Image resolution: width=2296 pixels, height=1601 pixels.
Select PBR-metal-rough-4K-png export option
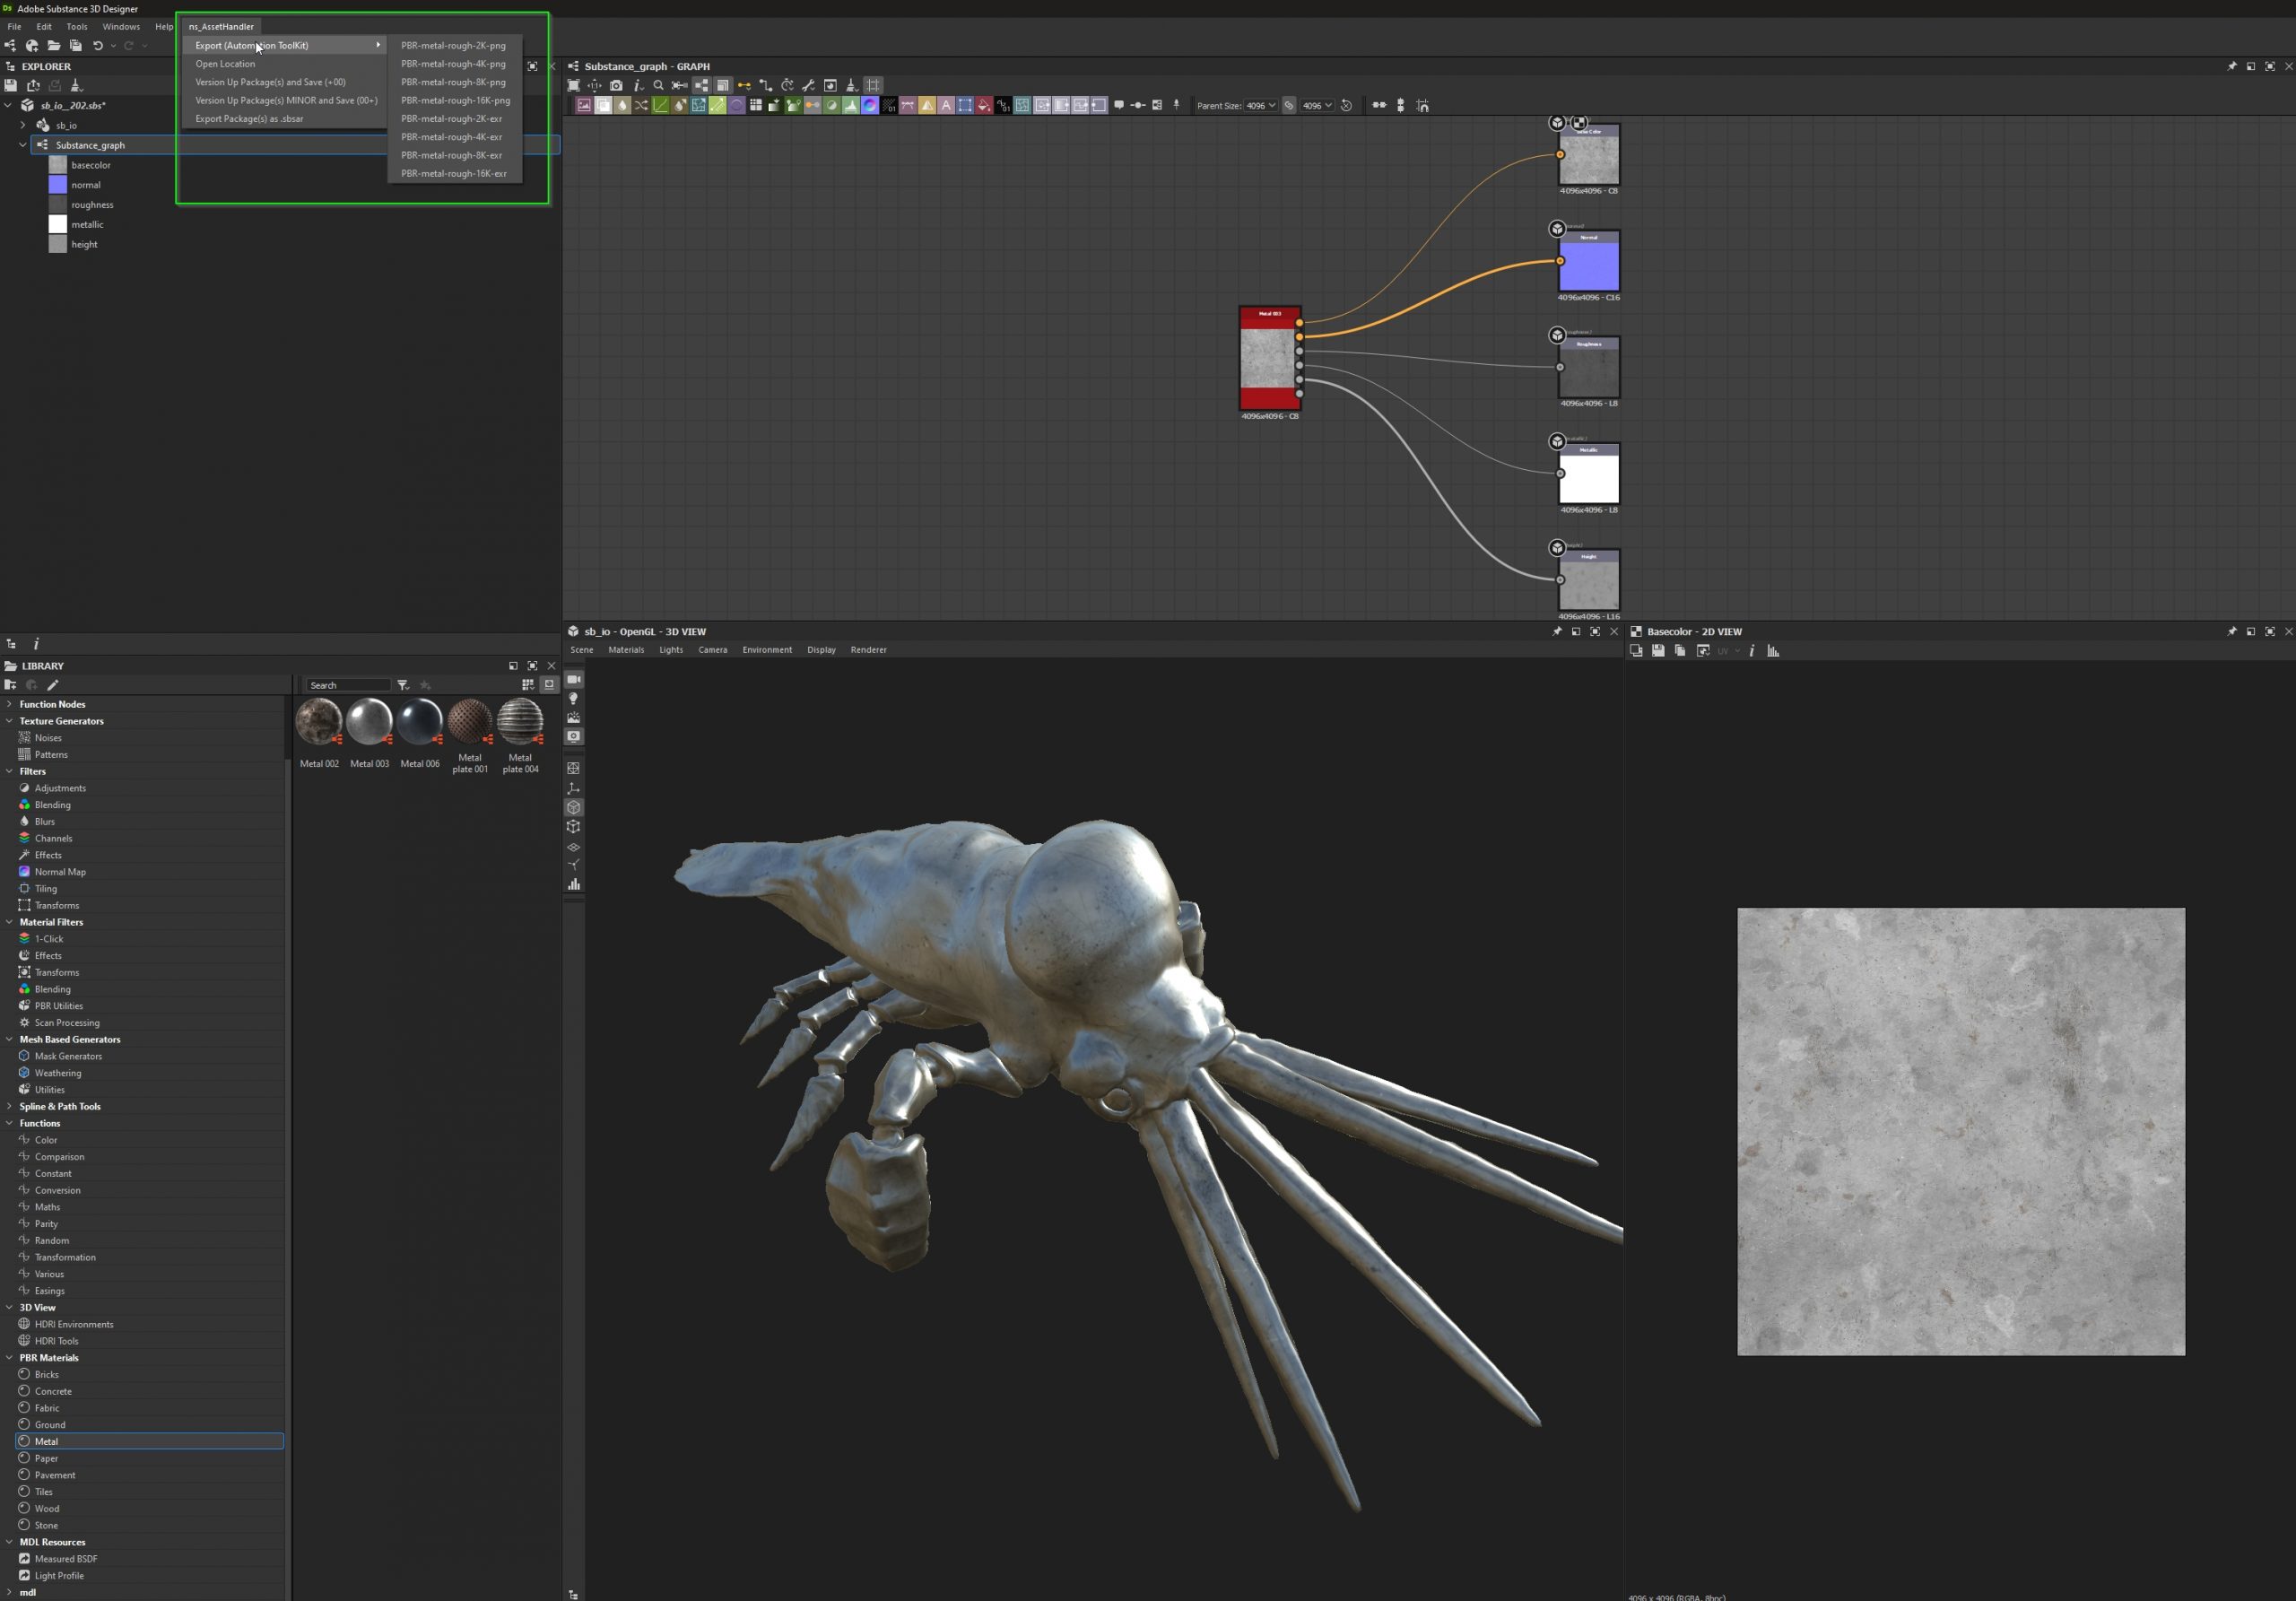click(x=453, y=64)
